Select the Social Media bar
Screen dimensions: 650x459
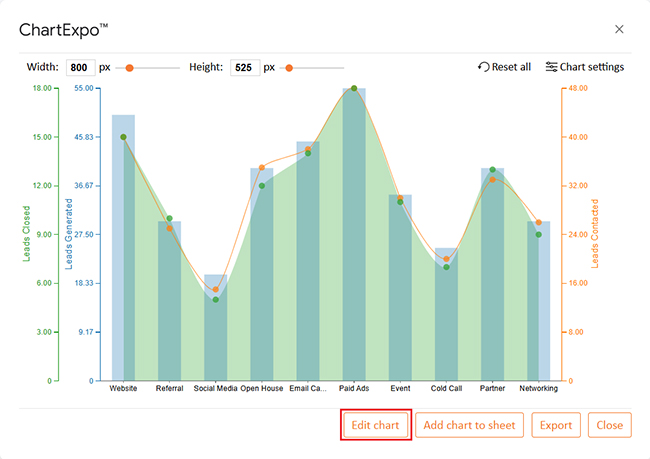215,330
